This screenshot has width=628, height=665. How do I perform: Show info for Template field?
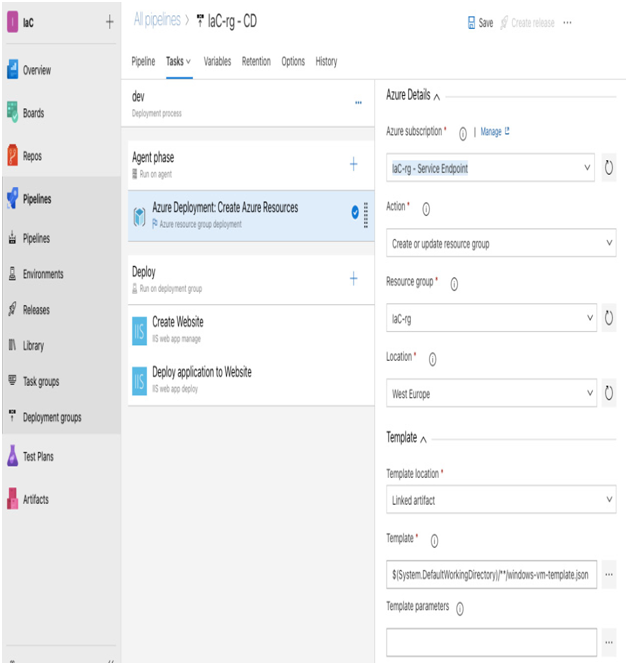(x=435, y=541)
